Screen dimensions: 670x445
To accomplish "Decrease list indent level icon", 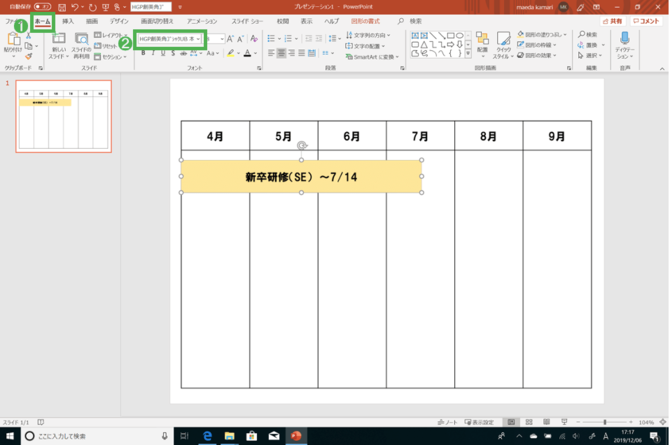I will (309, 38).
